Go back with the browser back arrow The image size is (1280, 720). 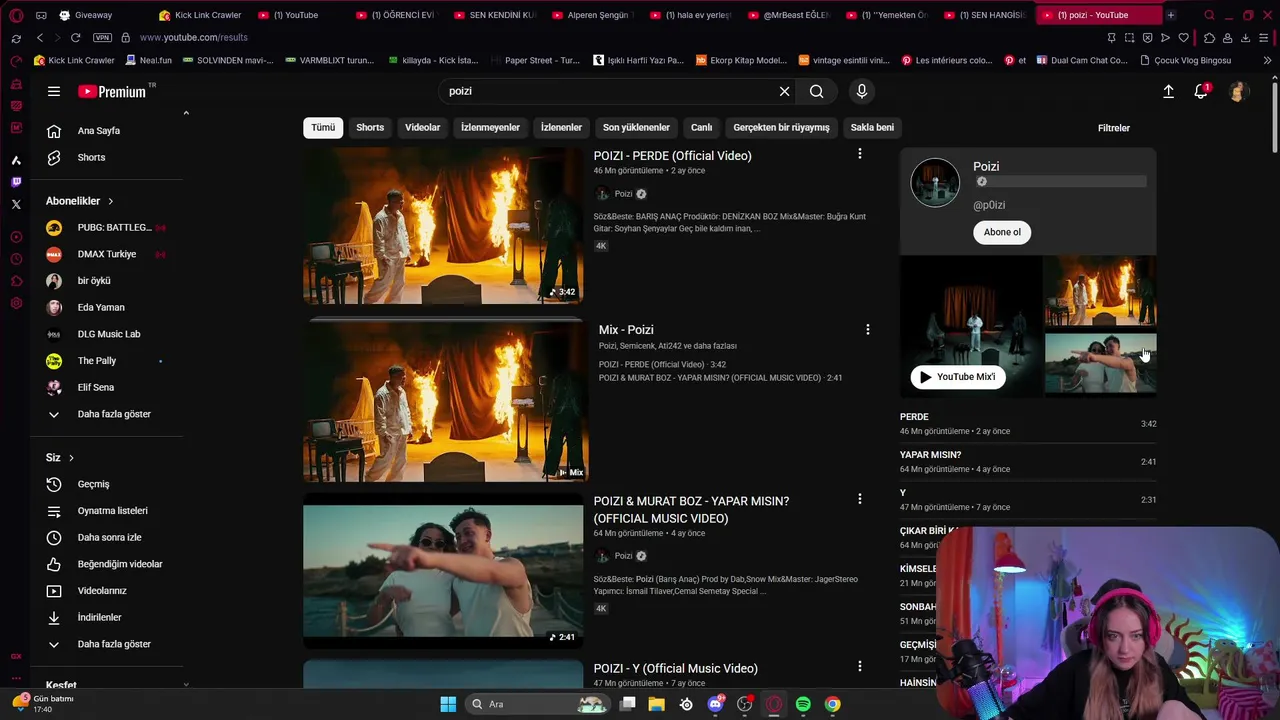click(x=40, y=37)
